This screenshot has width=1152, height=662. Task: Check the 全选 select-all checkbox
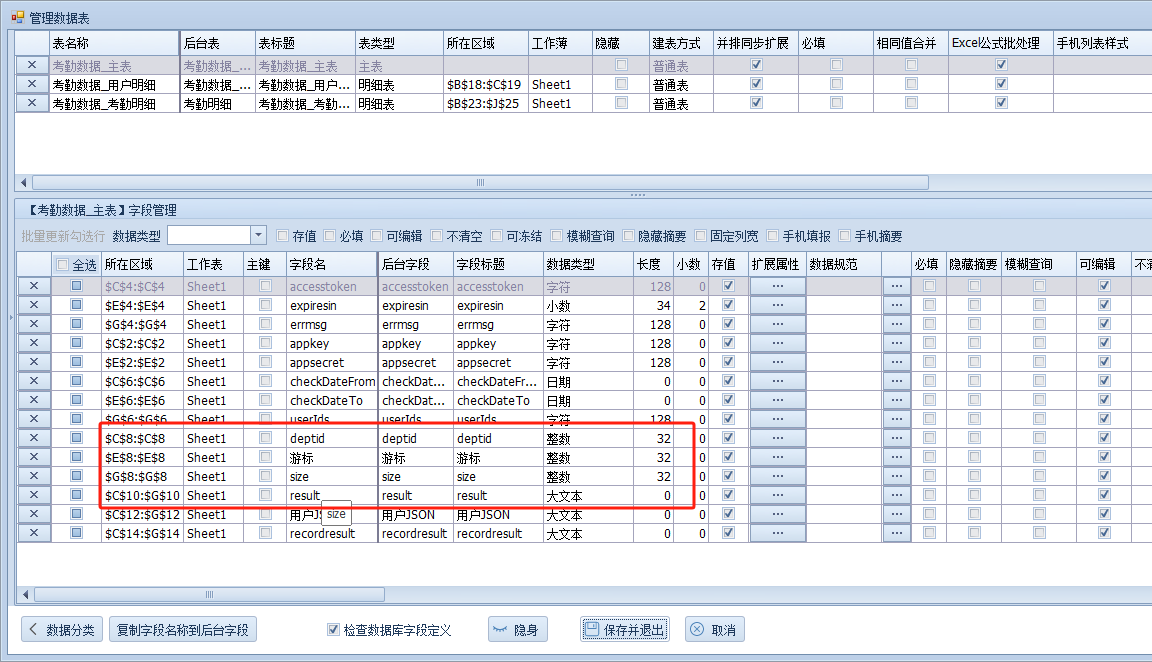pos(63,265)
